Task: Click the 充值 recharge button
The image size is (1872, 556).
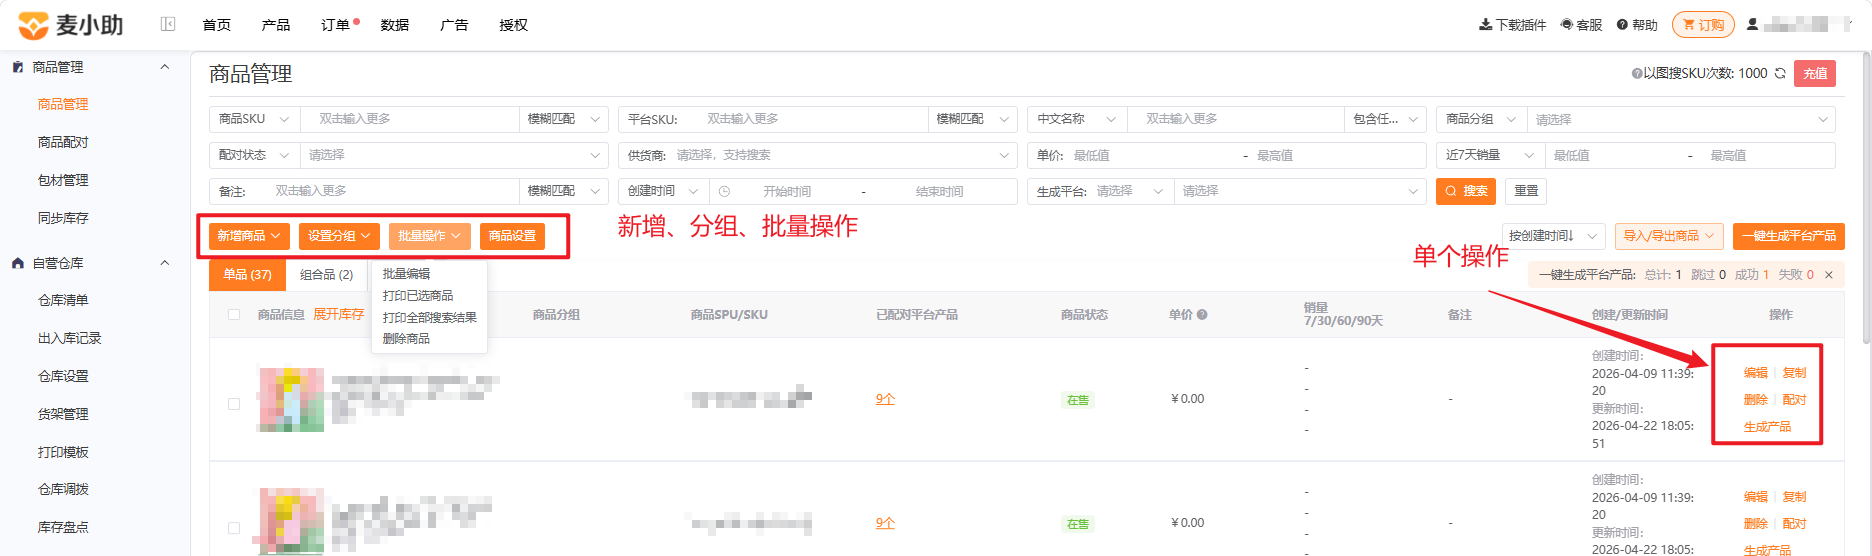Action: click(1815, 73)
